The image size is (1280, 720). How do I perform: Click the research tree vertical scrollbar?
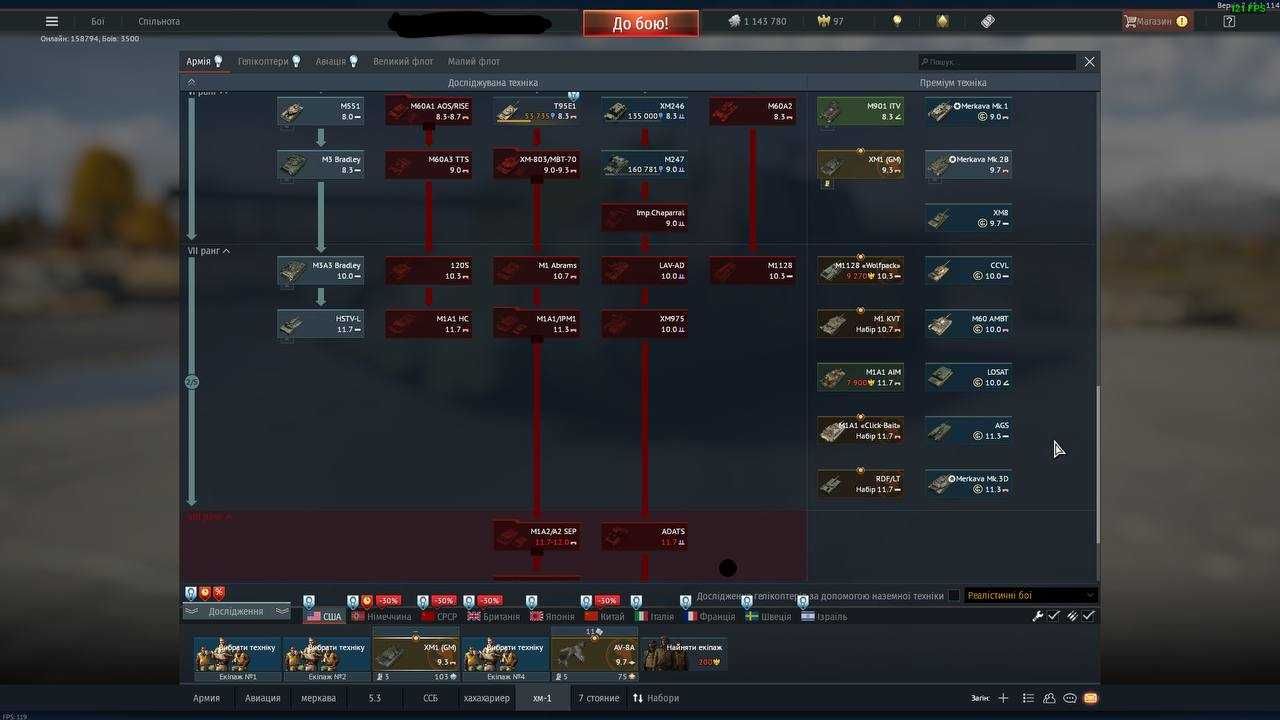coord(1098,464)
